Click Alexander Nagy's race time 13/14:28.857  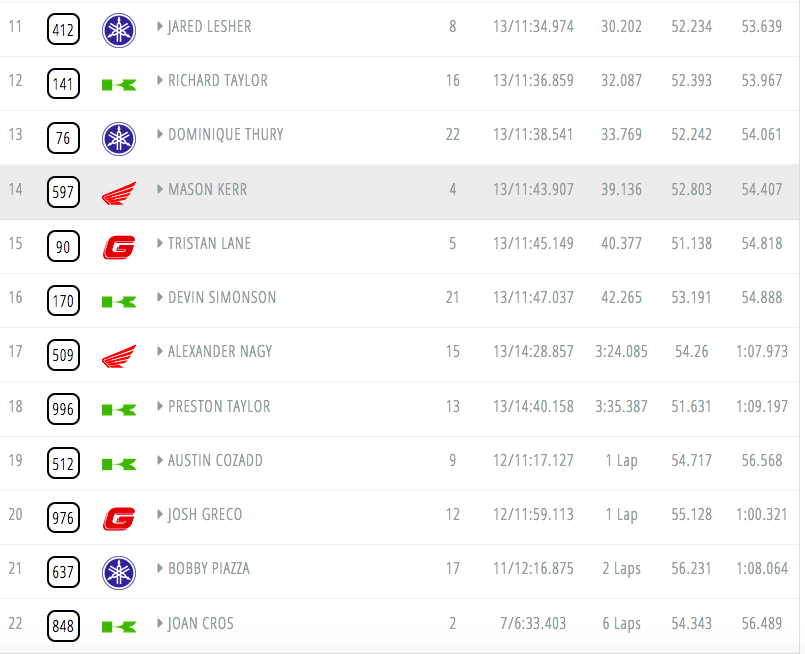[x=533, y=352]
